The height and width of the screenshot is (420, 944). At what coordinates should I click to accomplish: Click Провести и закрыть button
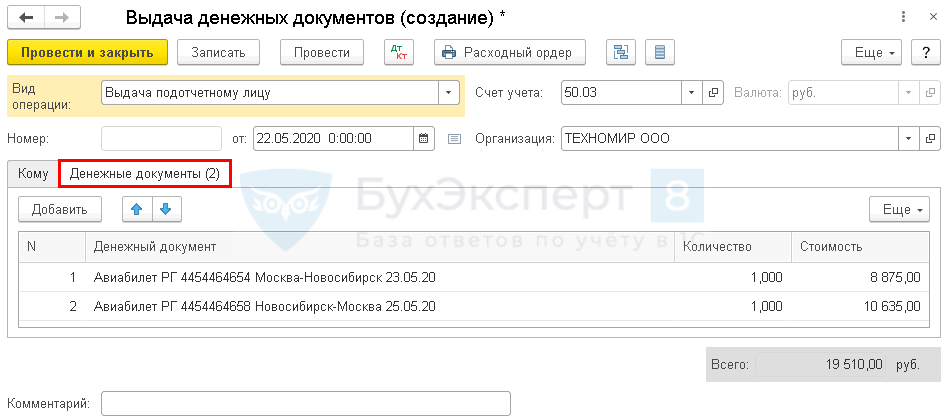pos(86,52)
